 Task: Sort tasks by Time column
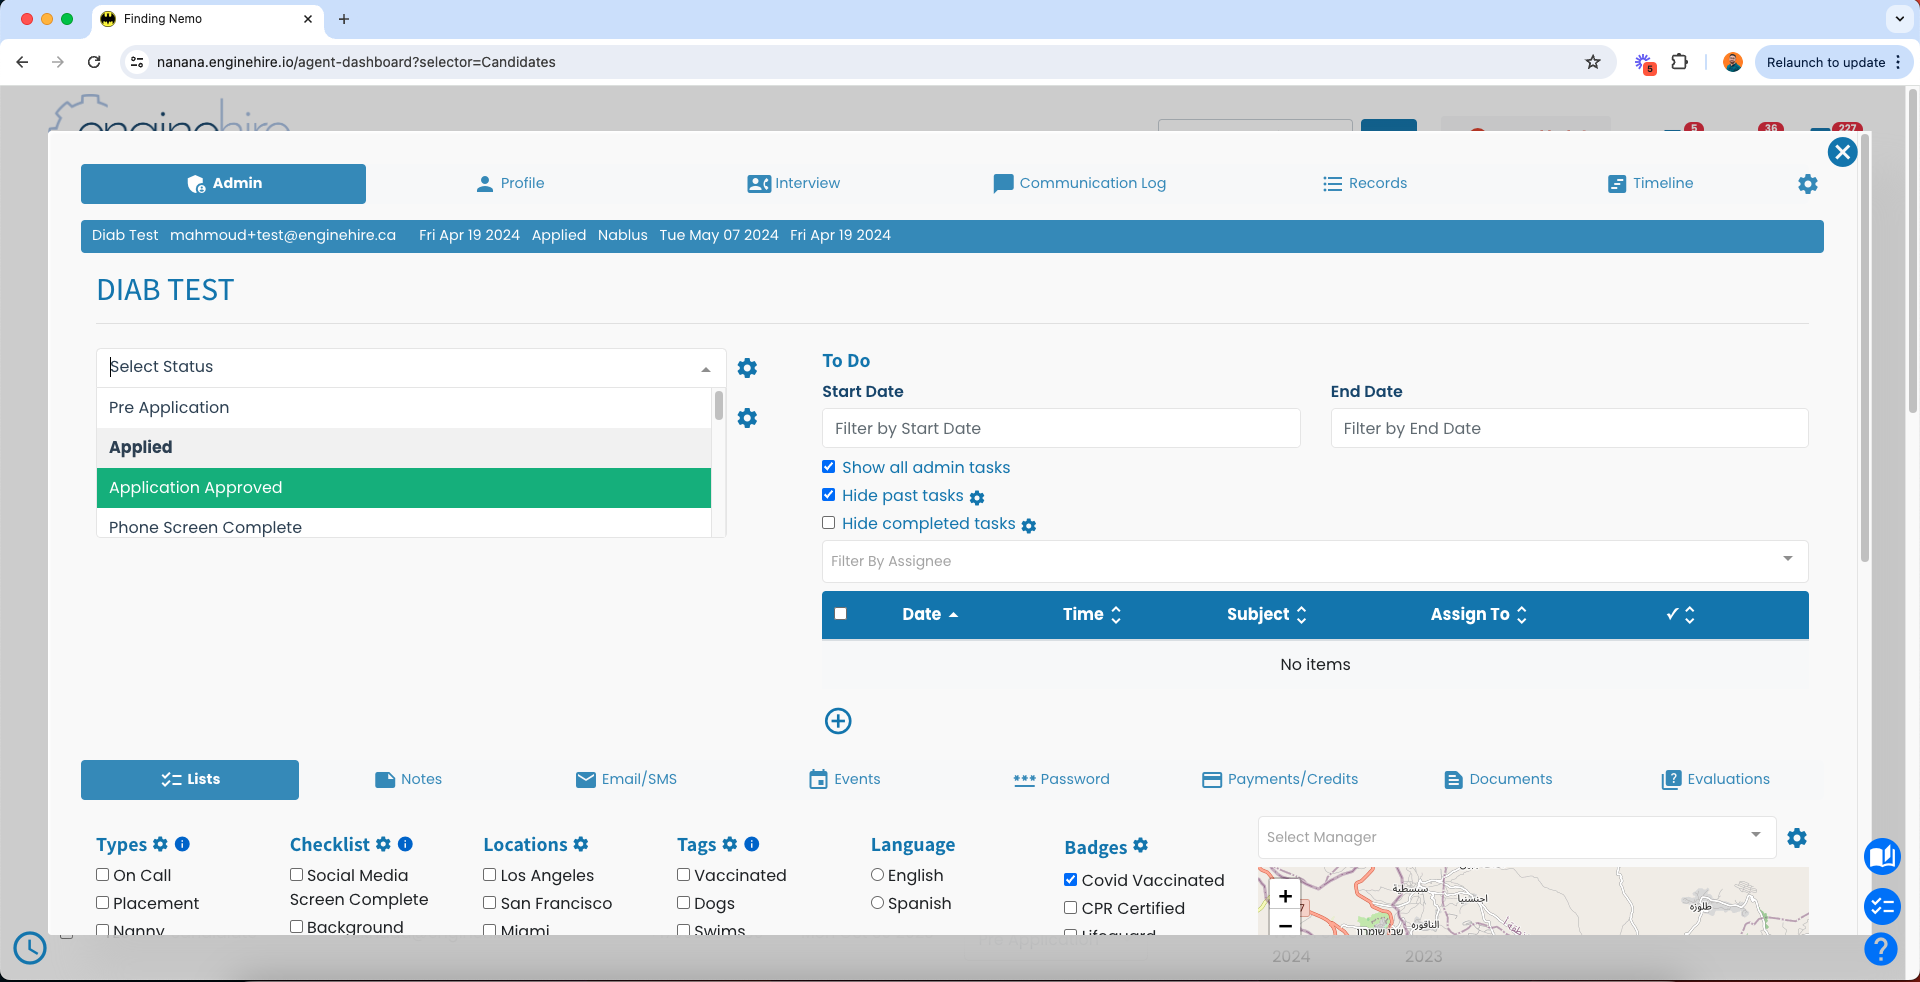[x=1092, y=614]
